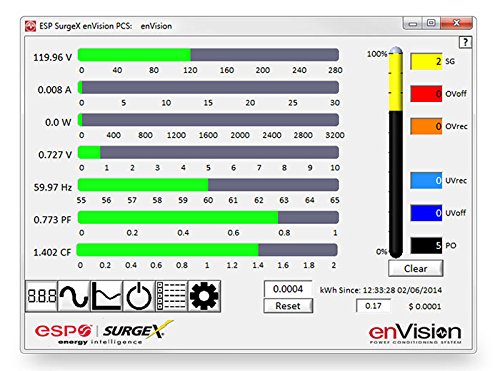Open the digital meter readout view
This screenshot has height=371, width=500.
(x=42, y=296)
